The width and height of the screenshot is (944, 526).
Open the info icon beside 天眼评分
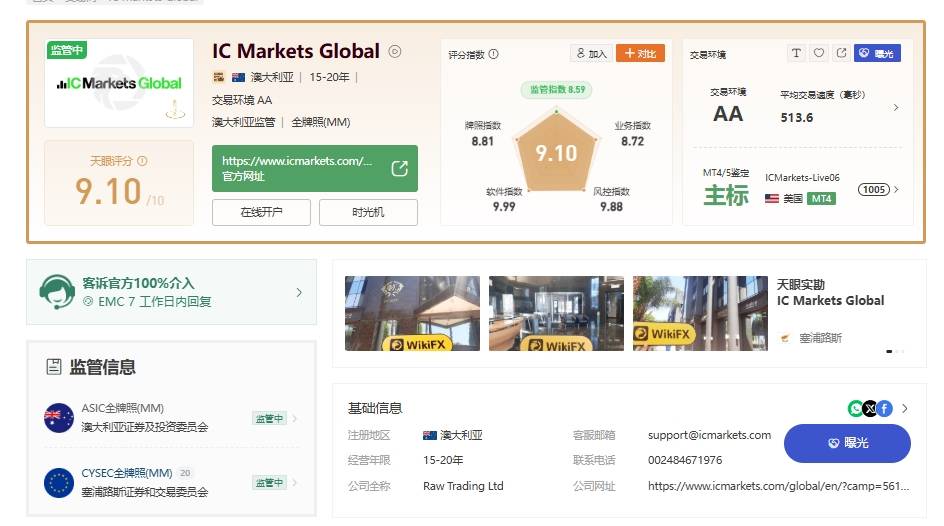(x=143, y=161)
